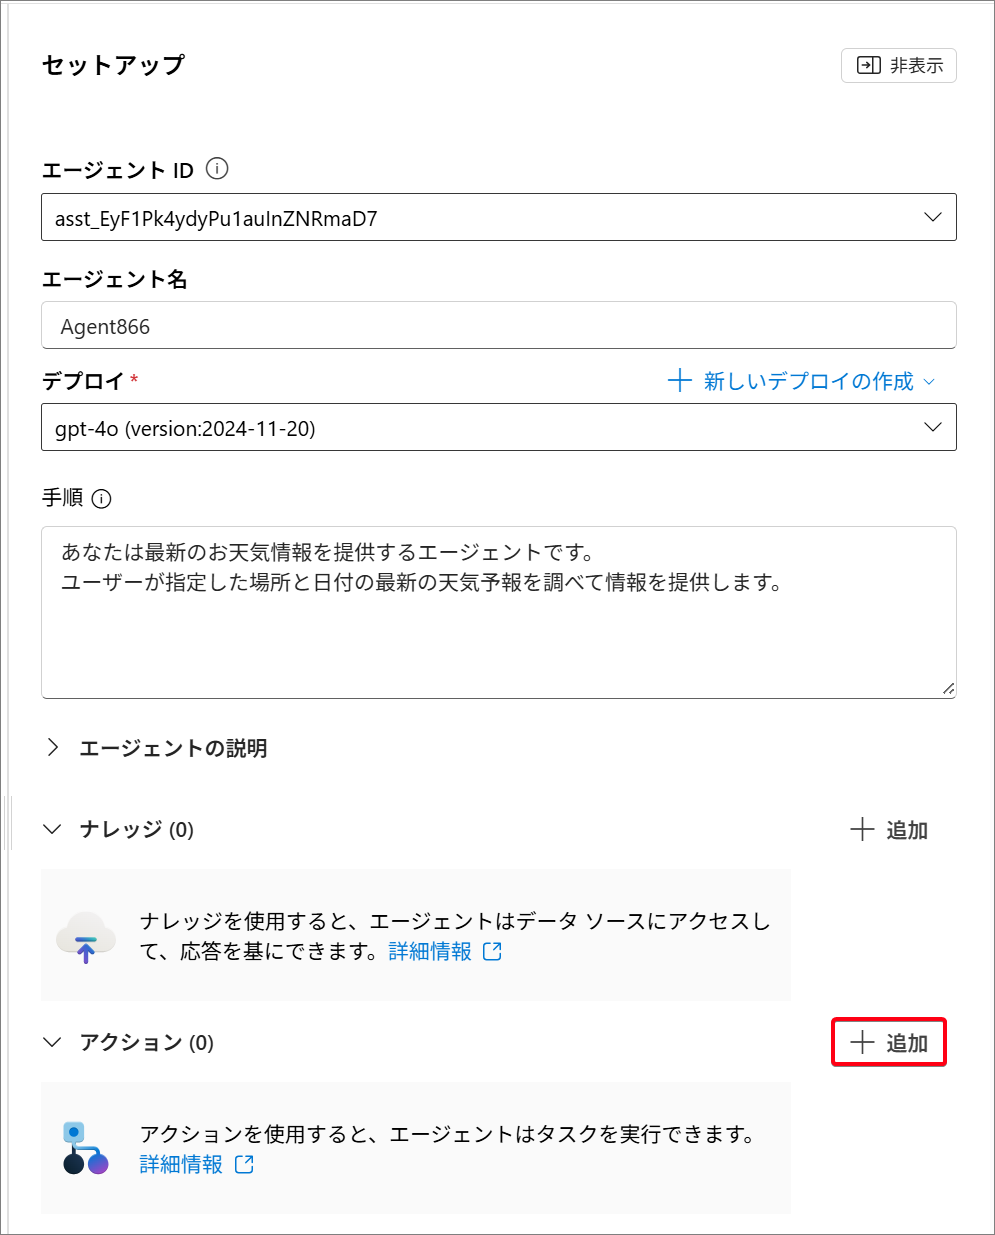Open 詳細情報 link in knowledge description
This screenshot has height=1235, width=995.
[x=430, y=951]
